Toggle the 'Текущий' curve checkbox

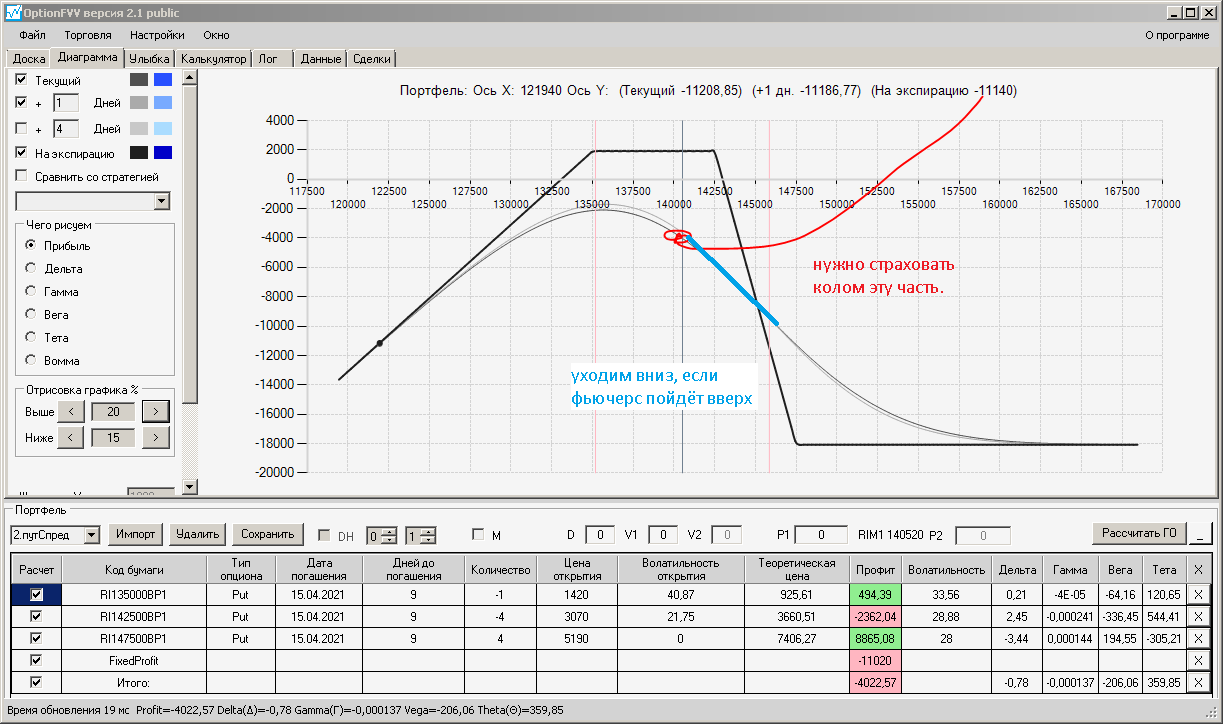[22, 80]
